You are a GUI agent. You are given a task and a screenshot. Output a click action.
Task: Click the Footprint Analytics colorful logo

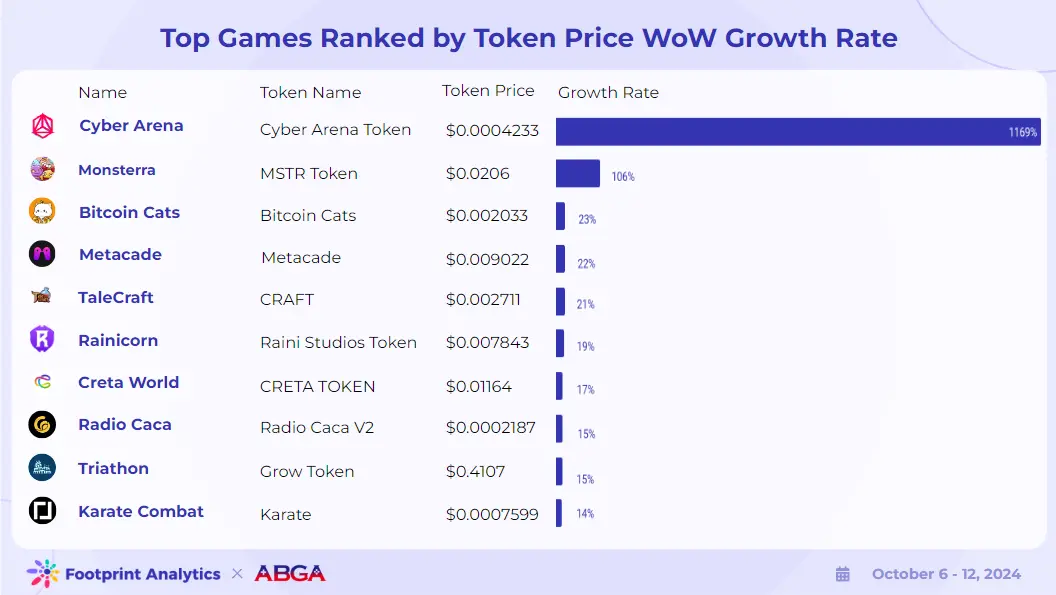(x=42, y=573)
